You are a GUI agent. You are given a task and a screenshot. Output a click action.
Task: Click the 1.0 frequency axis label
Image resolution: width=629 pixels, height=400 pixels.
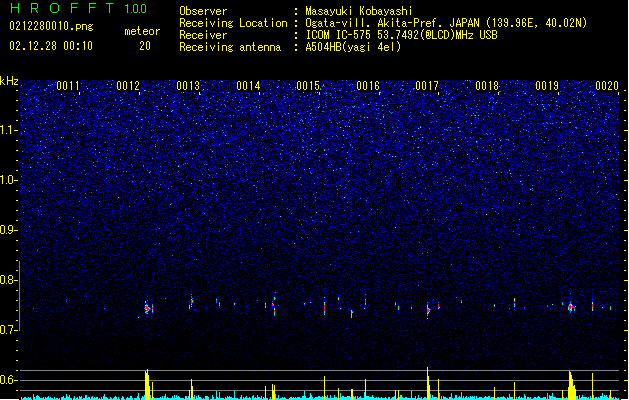8,180
